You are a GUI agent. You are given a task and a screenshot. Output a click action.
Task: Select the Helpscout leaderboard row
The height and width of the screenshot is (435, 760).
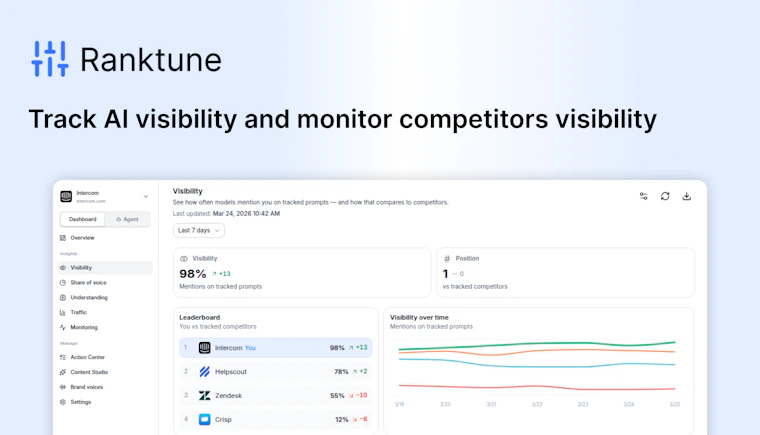tap(276, 371)
